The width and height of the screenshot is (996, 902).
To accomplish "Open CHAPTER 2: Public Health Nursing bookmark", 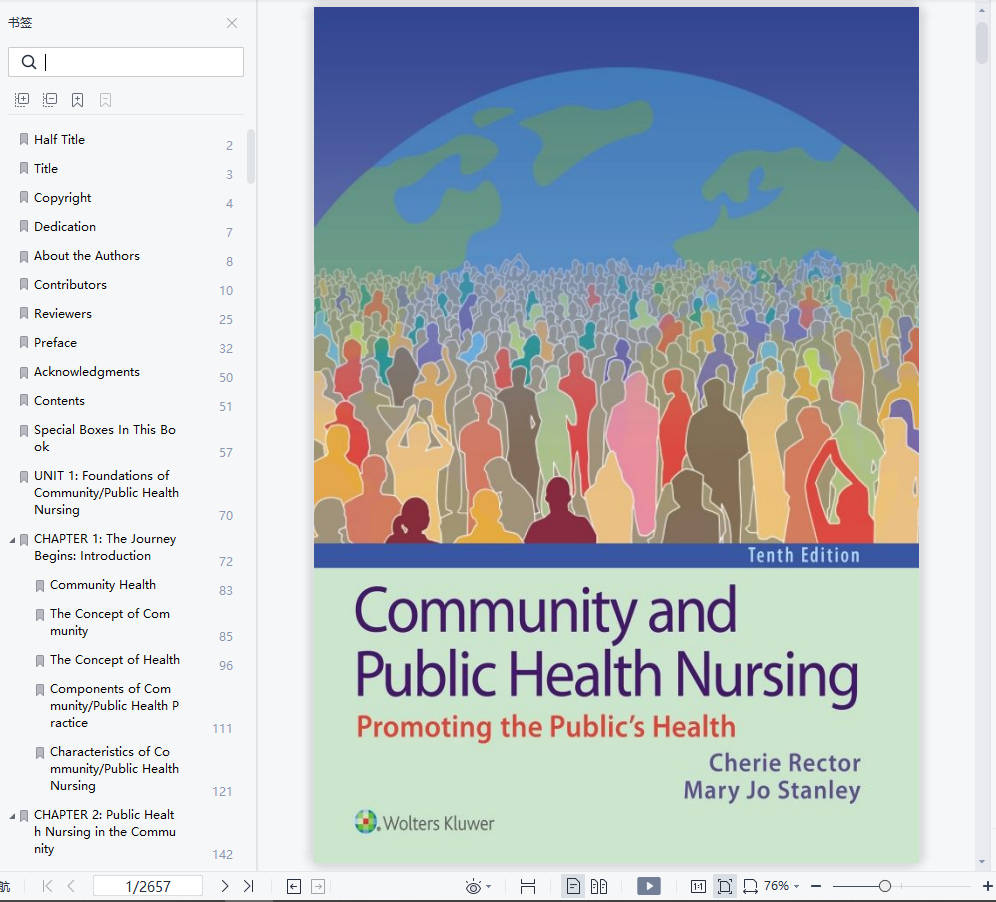I will coord(105,831).
